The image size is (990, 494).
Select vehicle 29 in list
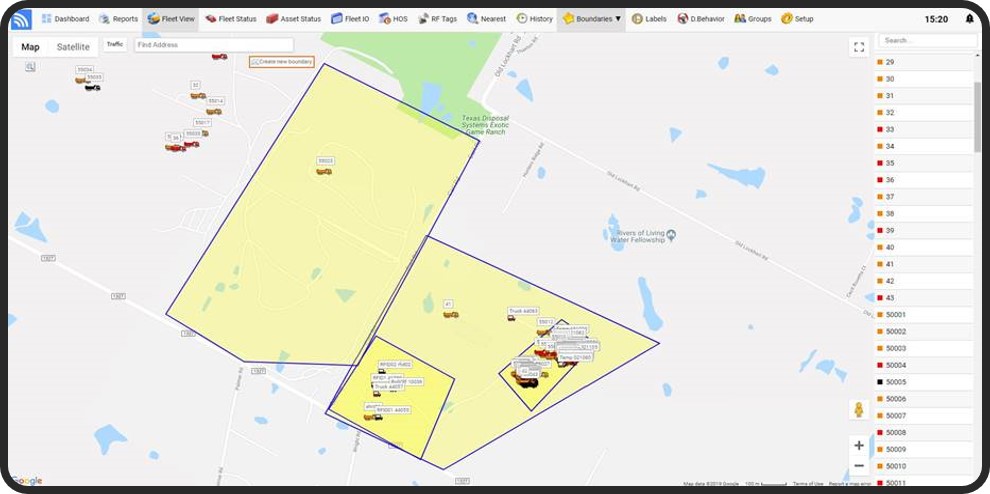(x=924, y=62)
